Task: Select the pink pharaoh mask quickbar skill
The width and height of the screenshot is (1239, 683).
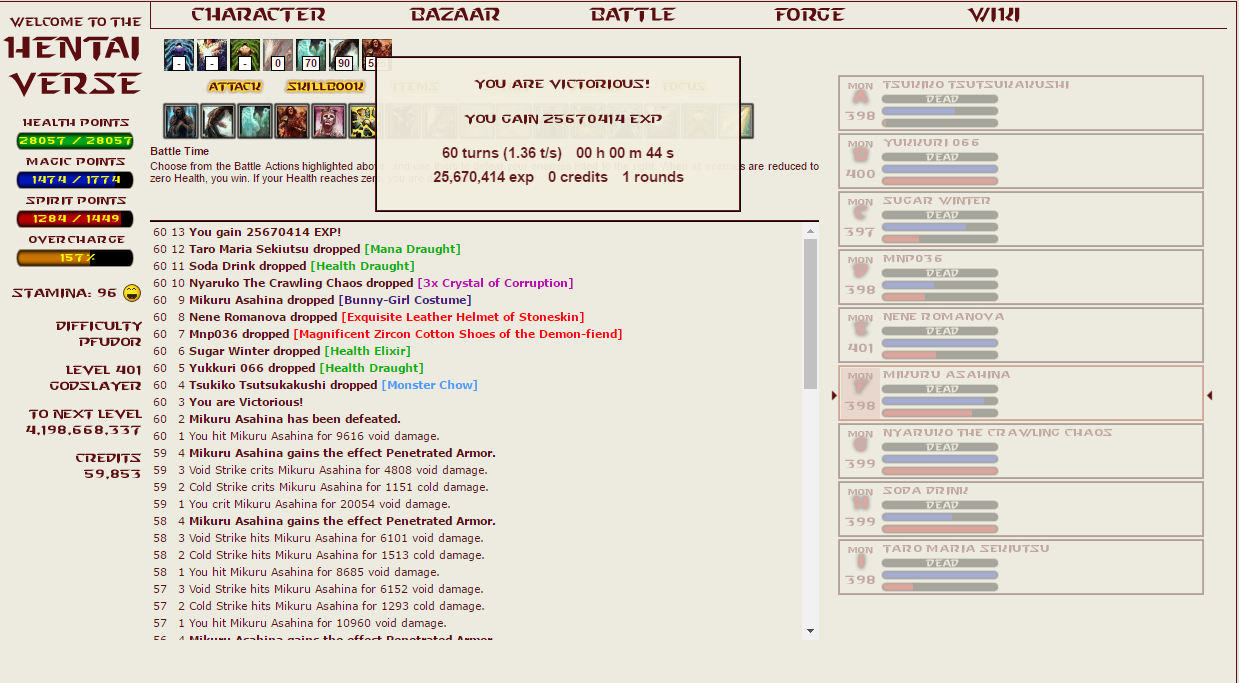Action: 329,121
